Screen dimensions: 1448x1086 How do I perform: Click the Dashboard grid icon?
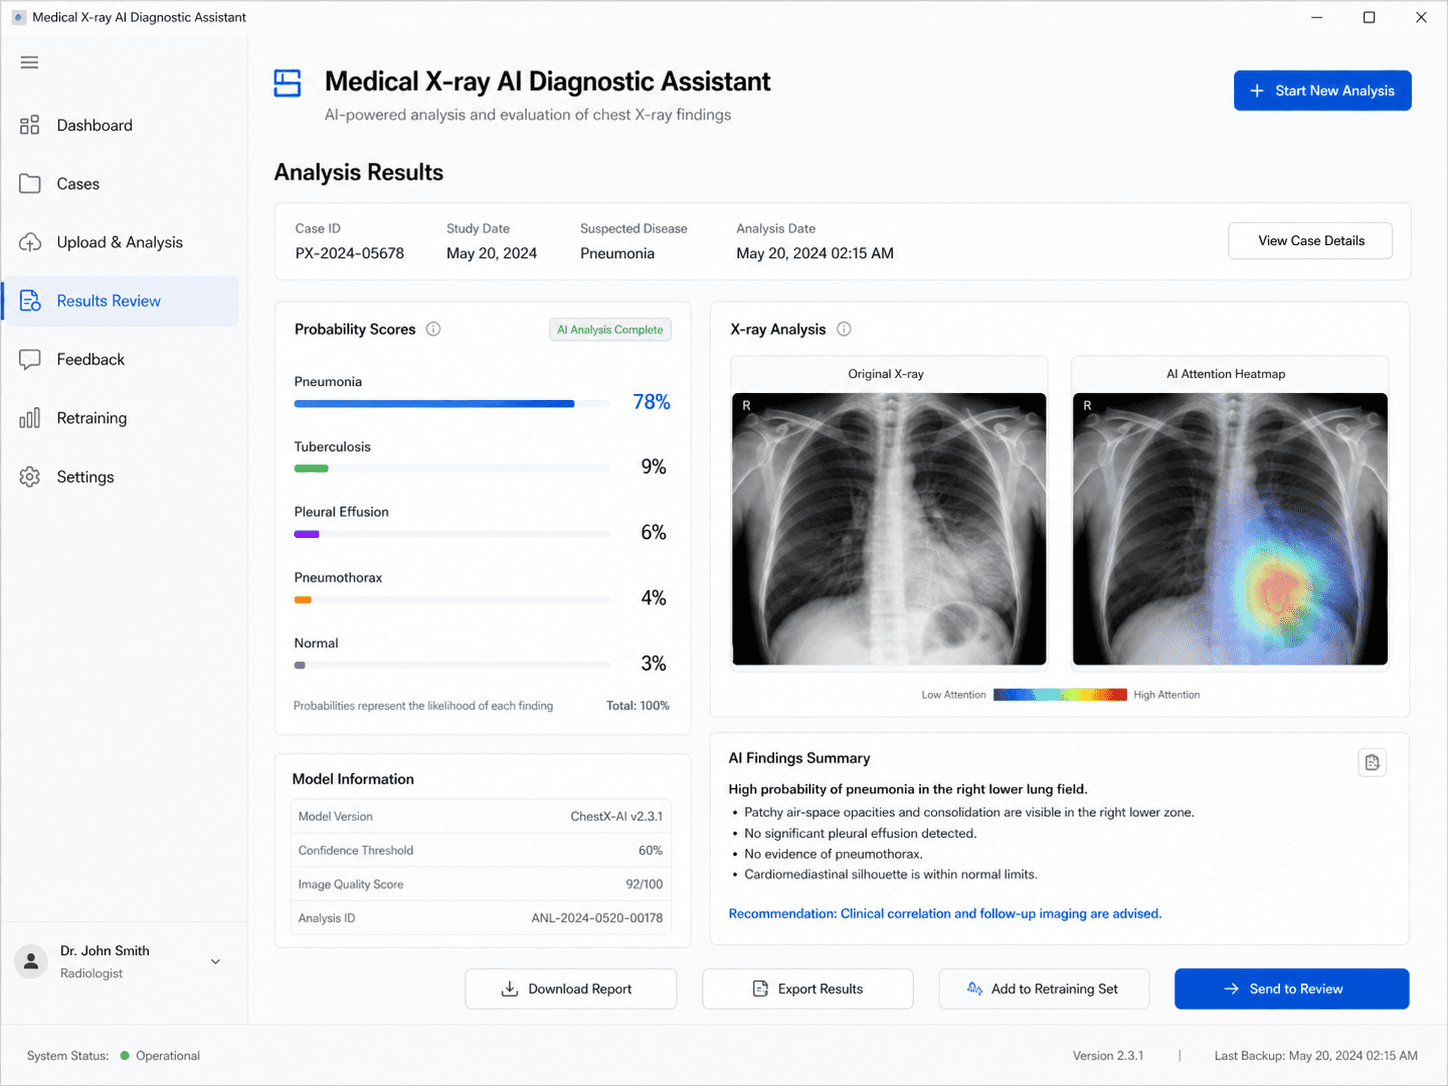tap(30, 125)
